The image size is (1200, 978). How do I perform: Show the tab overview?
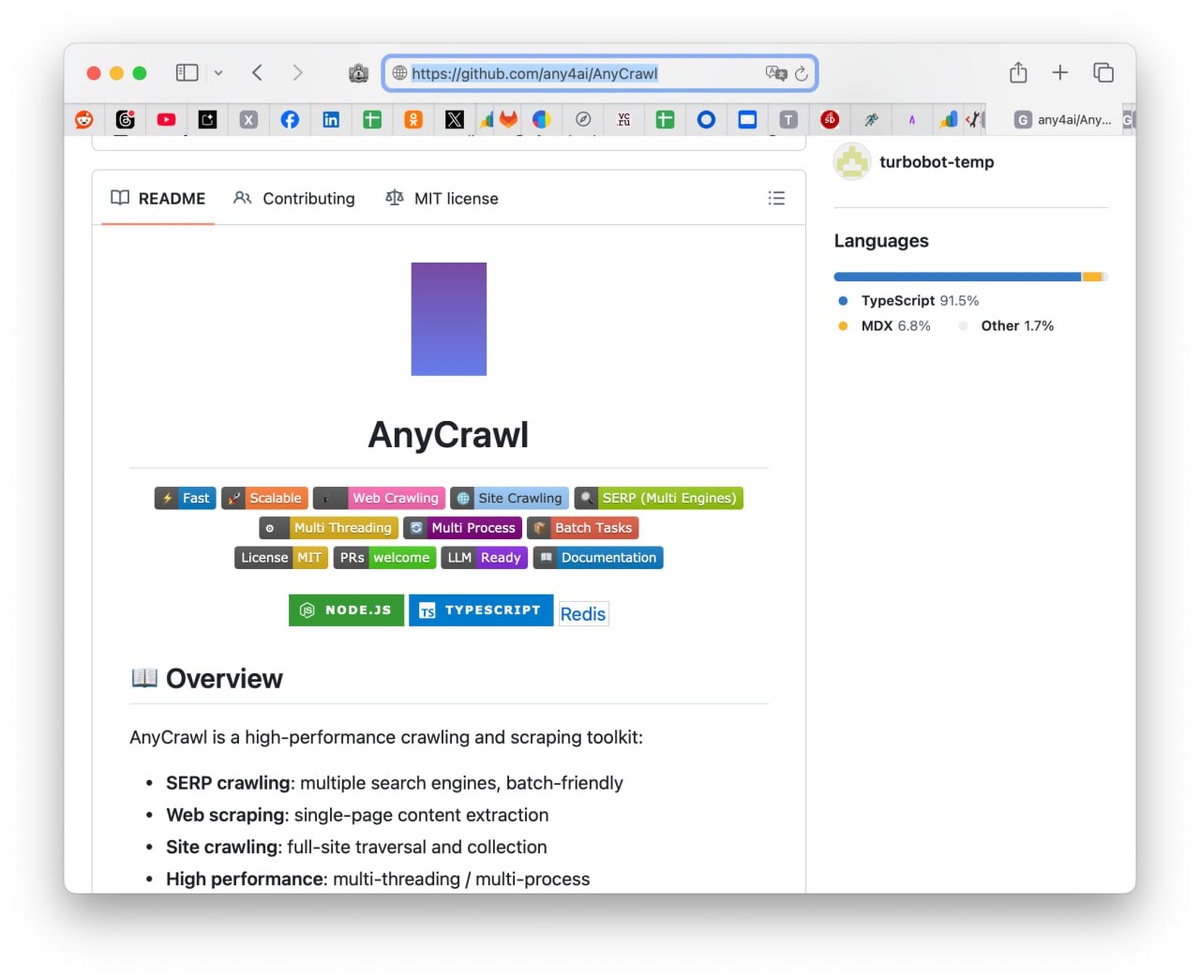pyautogui.click(x=1103, y=72)
